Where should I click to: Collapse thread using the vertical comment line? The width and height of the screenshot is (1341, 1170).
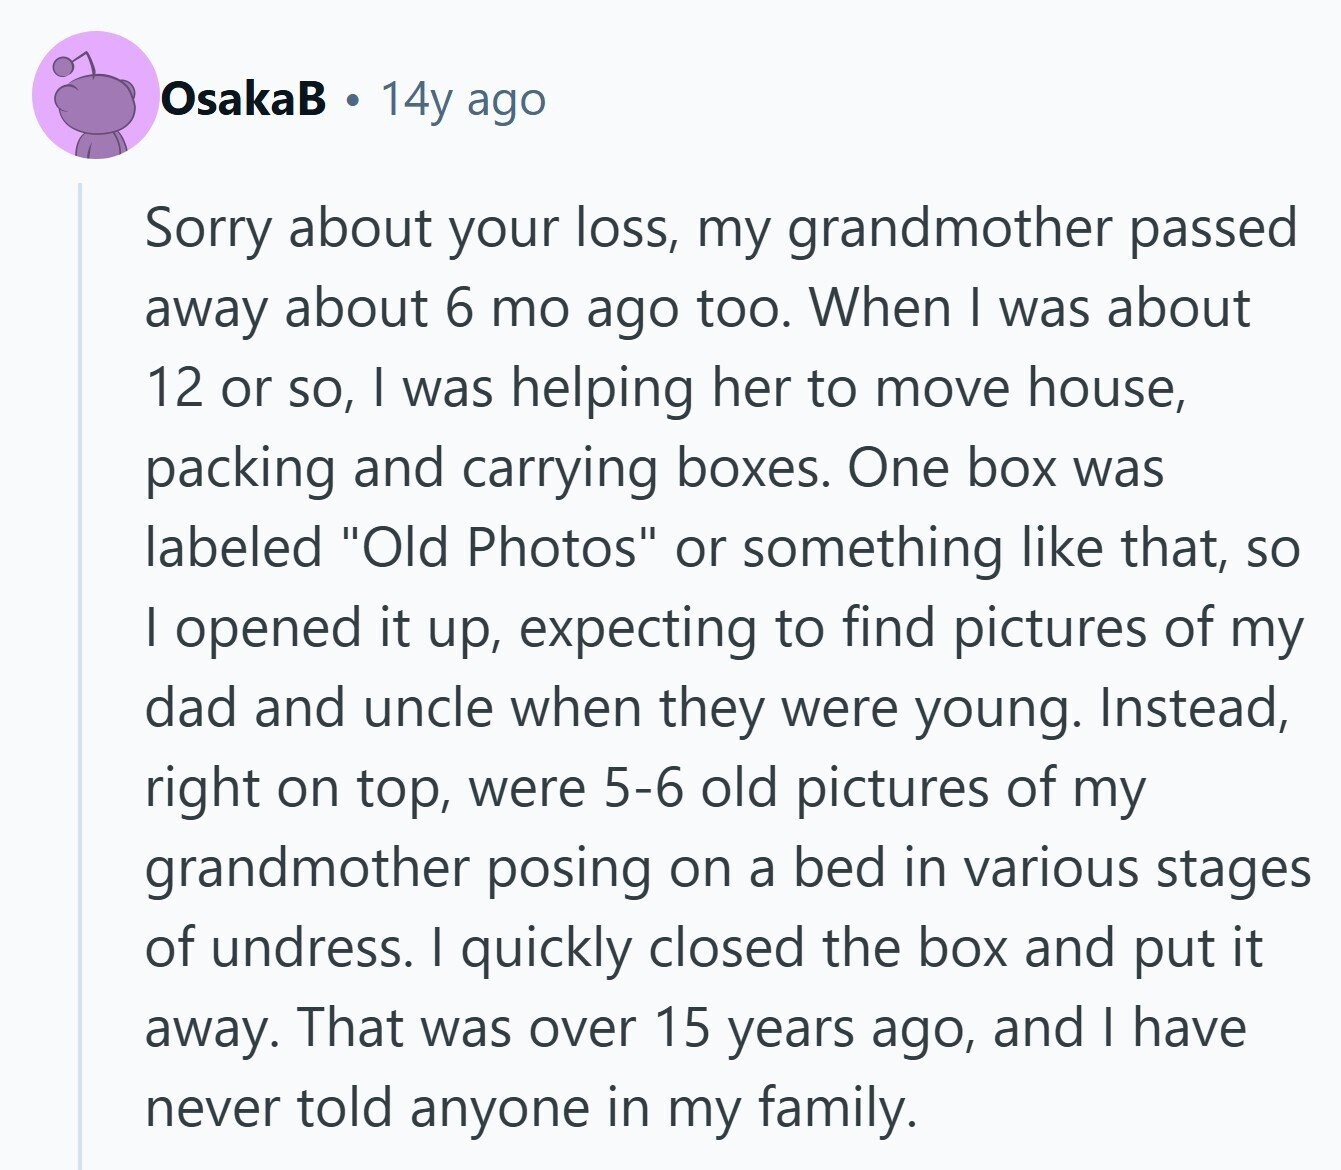(x=81, y=670)
